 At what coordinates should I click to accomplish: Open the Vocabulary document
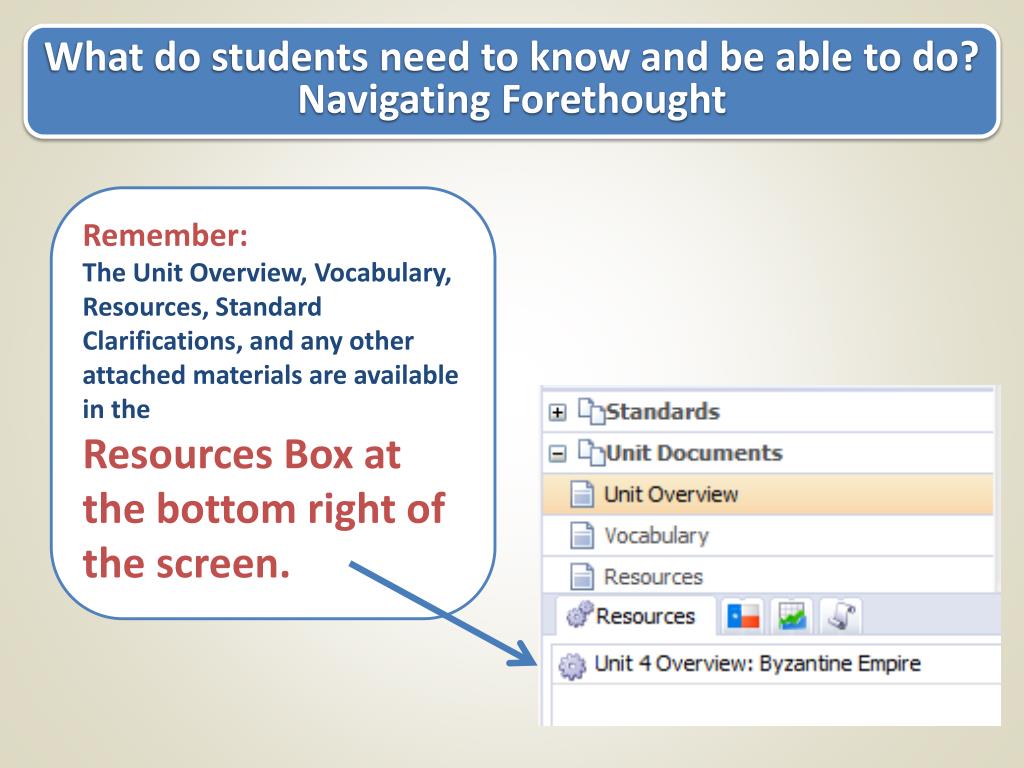click(x=767, y=536)
